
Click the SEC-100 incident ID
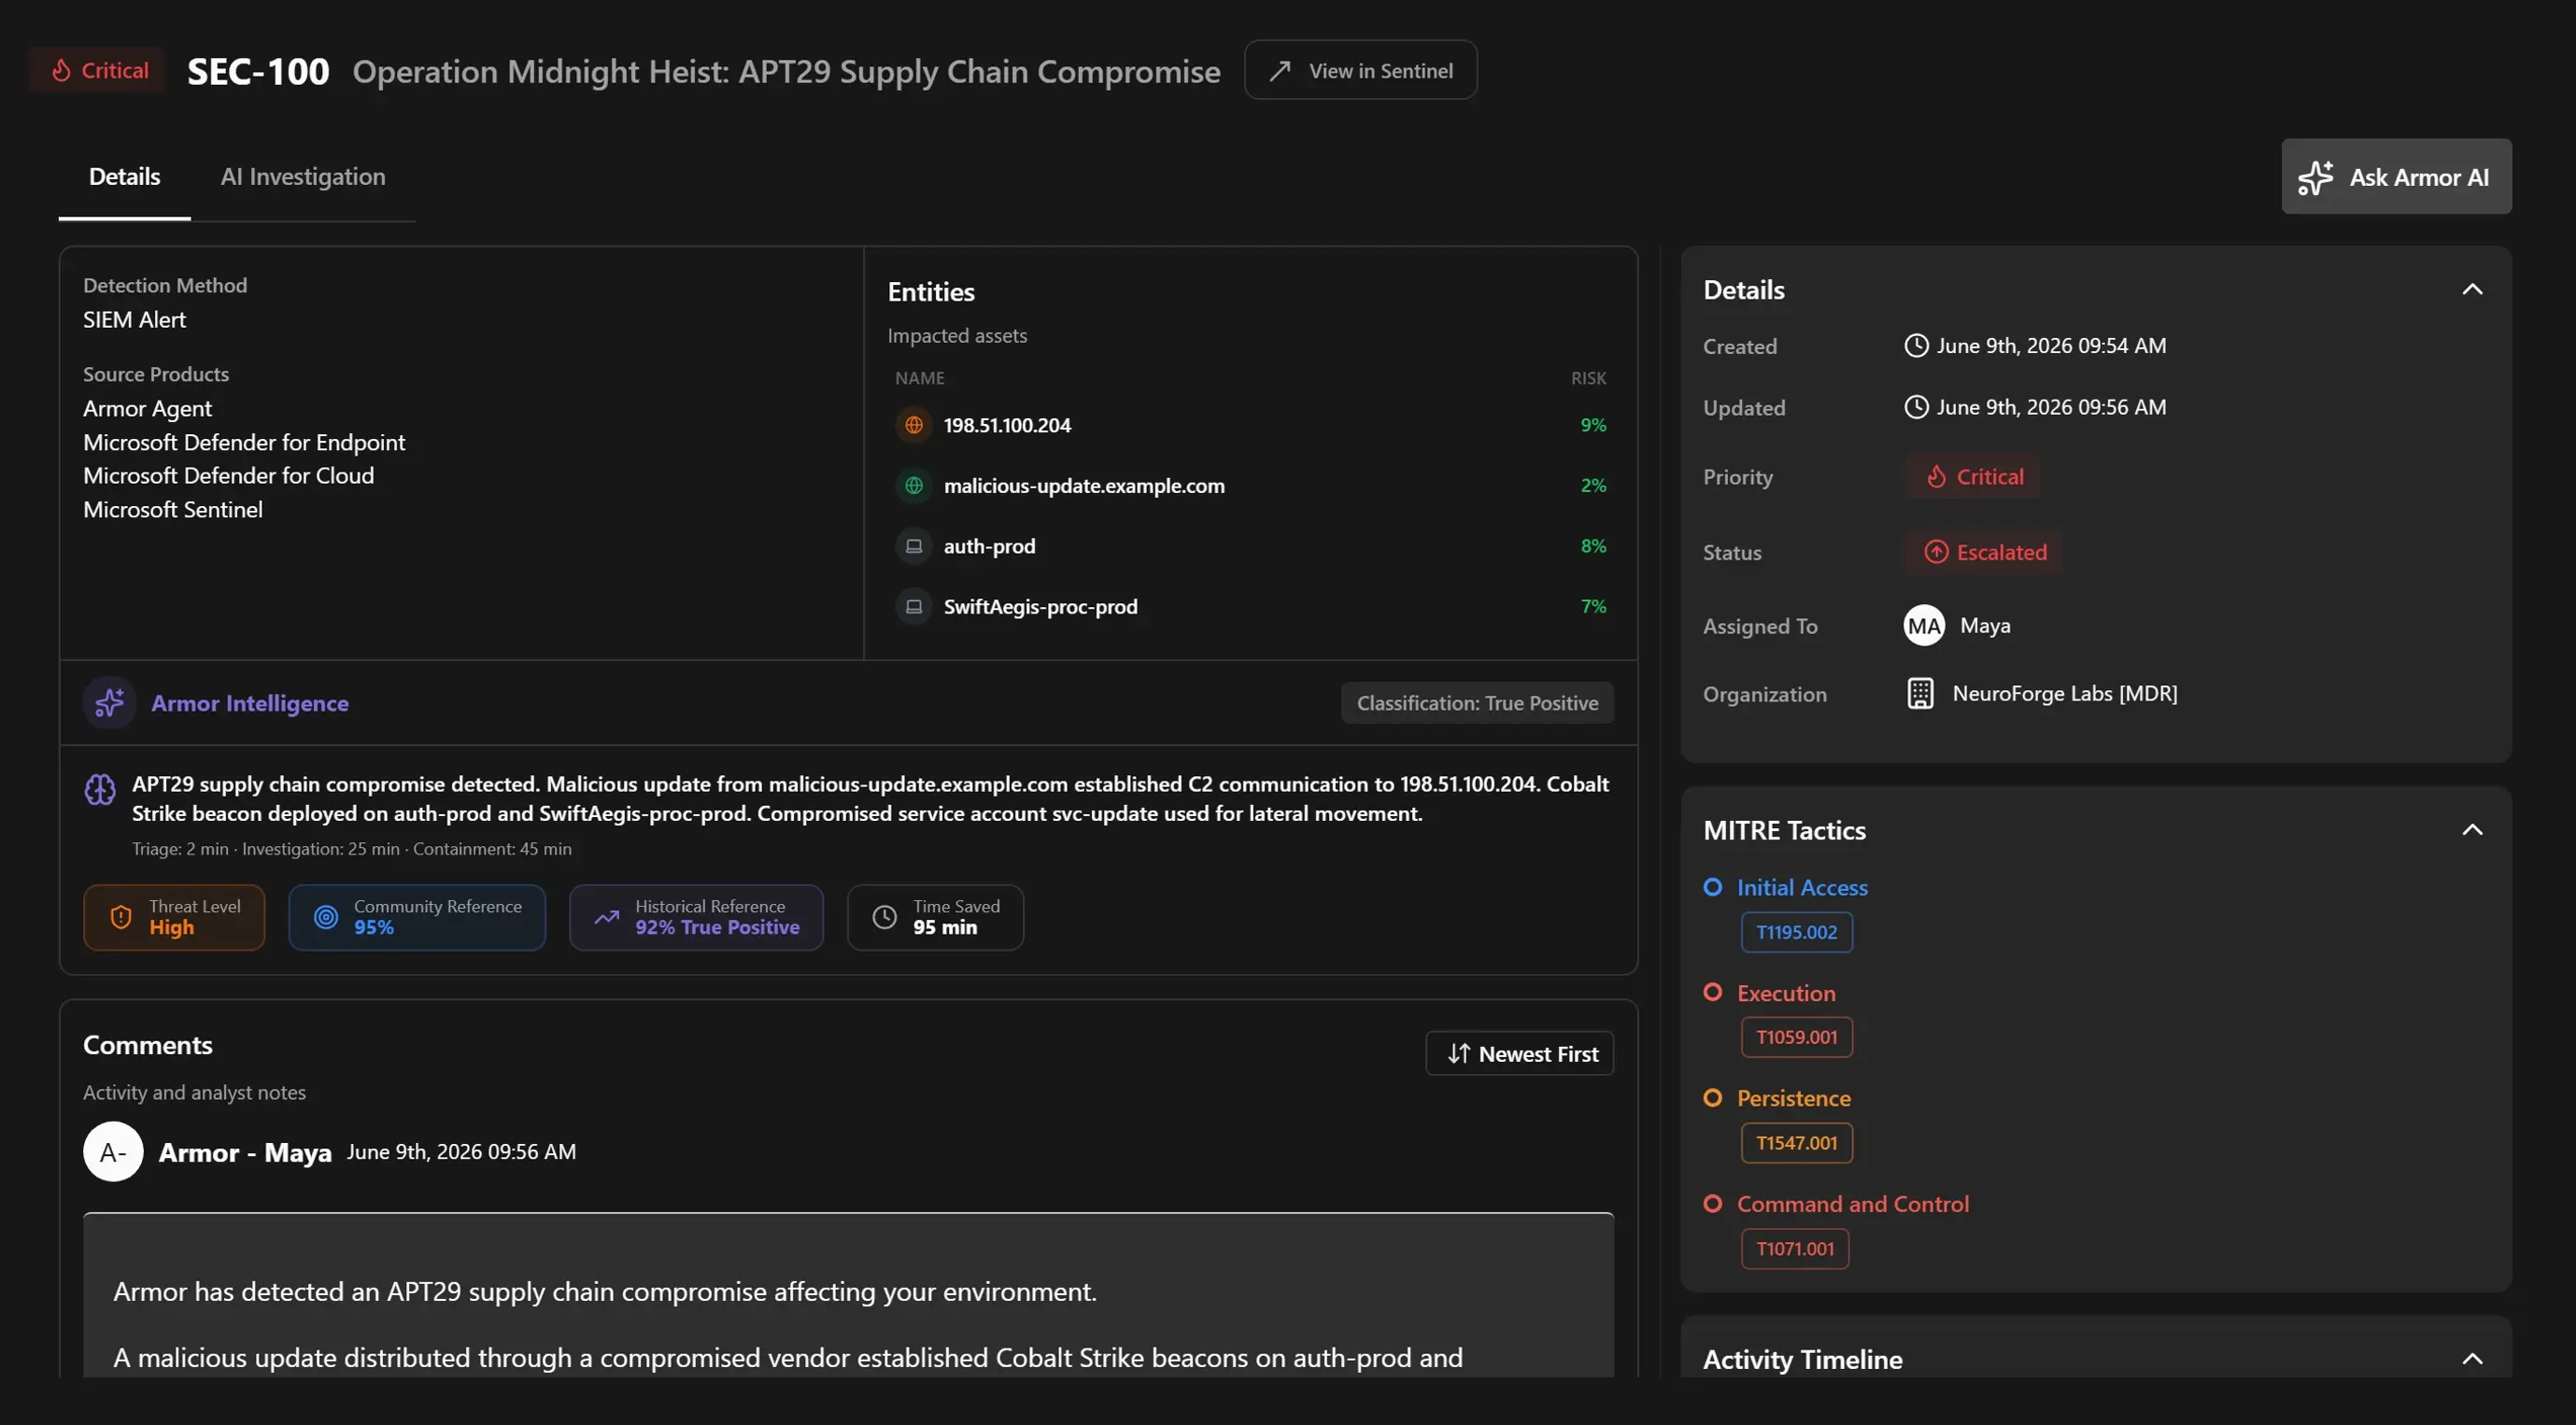[x=258, y=71]
